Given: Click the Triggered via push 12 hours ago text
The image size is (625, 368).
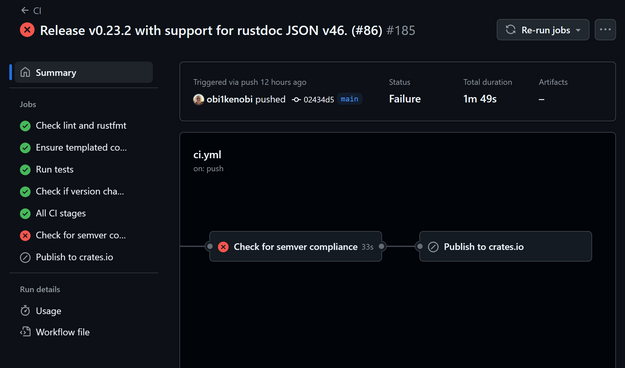Looking at the screenshot, I should 250,82.
